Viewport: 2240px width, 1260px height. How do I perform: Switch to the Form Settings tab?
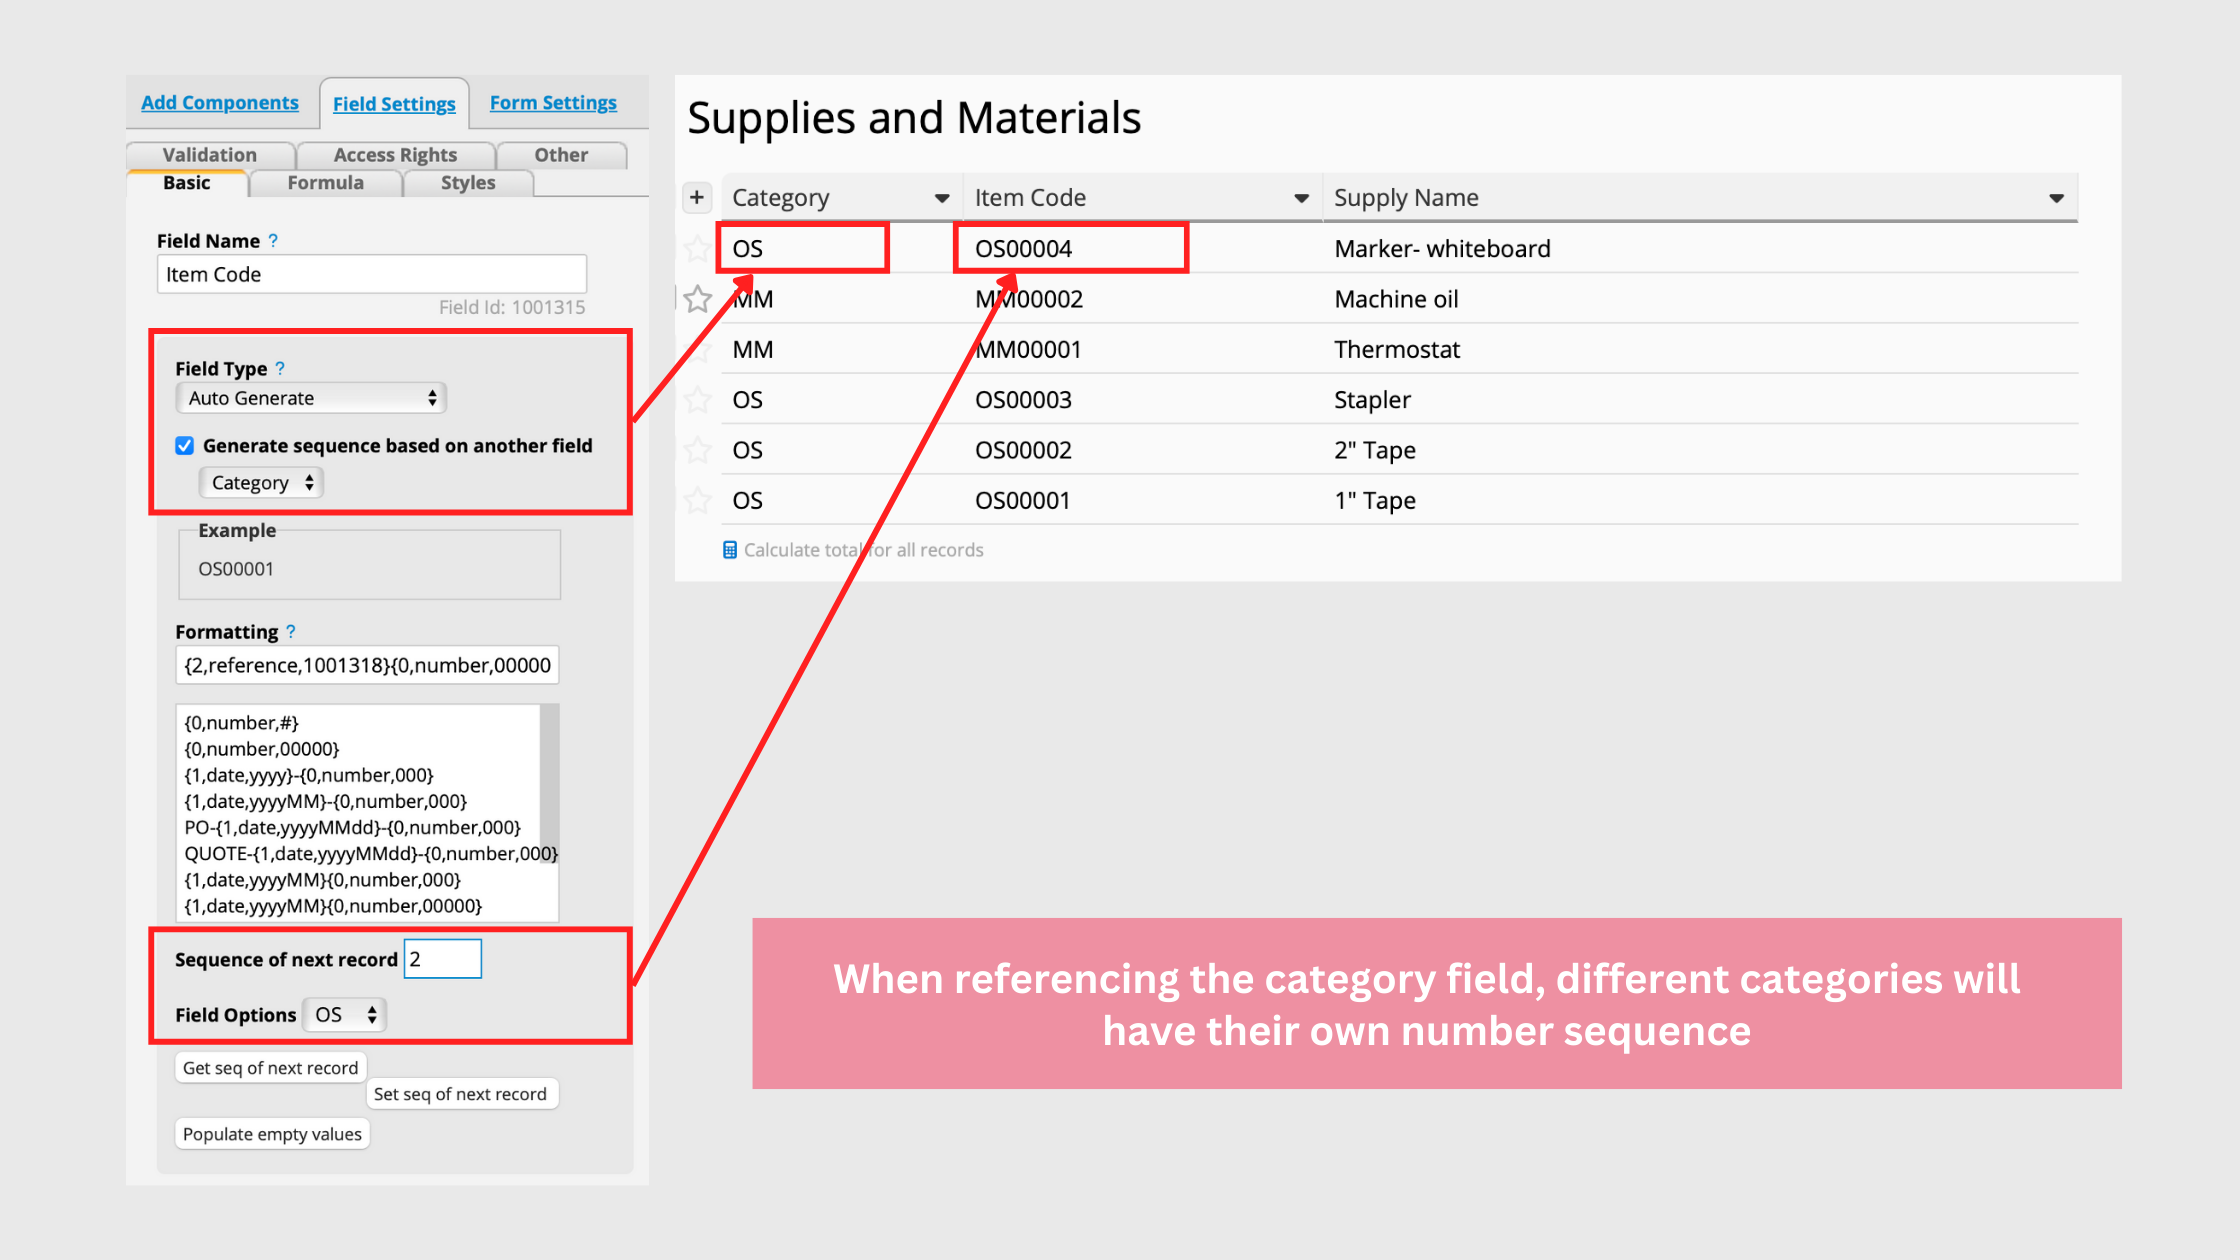click(553, 103)
